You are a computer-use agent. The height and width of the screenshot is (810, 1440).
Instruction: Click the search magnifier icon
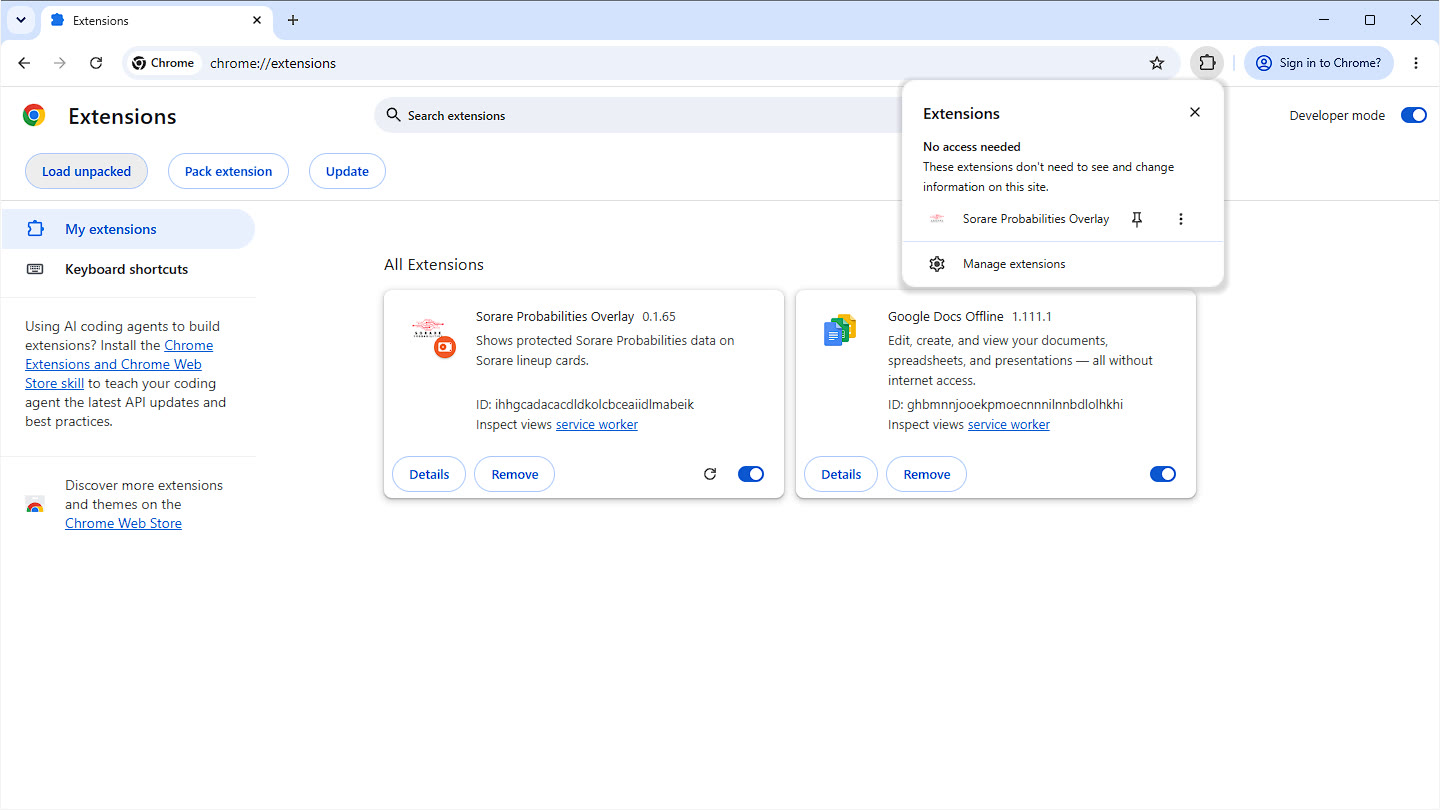pyautogui.click(x=393, y=115)
